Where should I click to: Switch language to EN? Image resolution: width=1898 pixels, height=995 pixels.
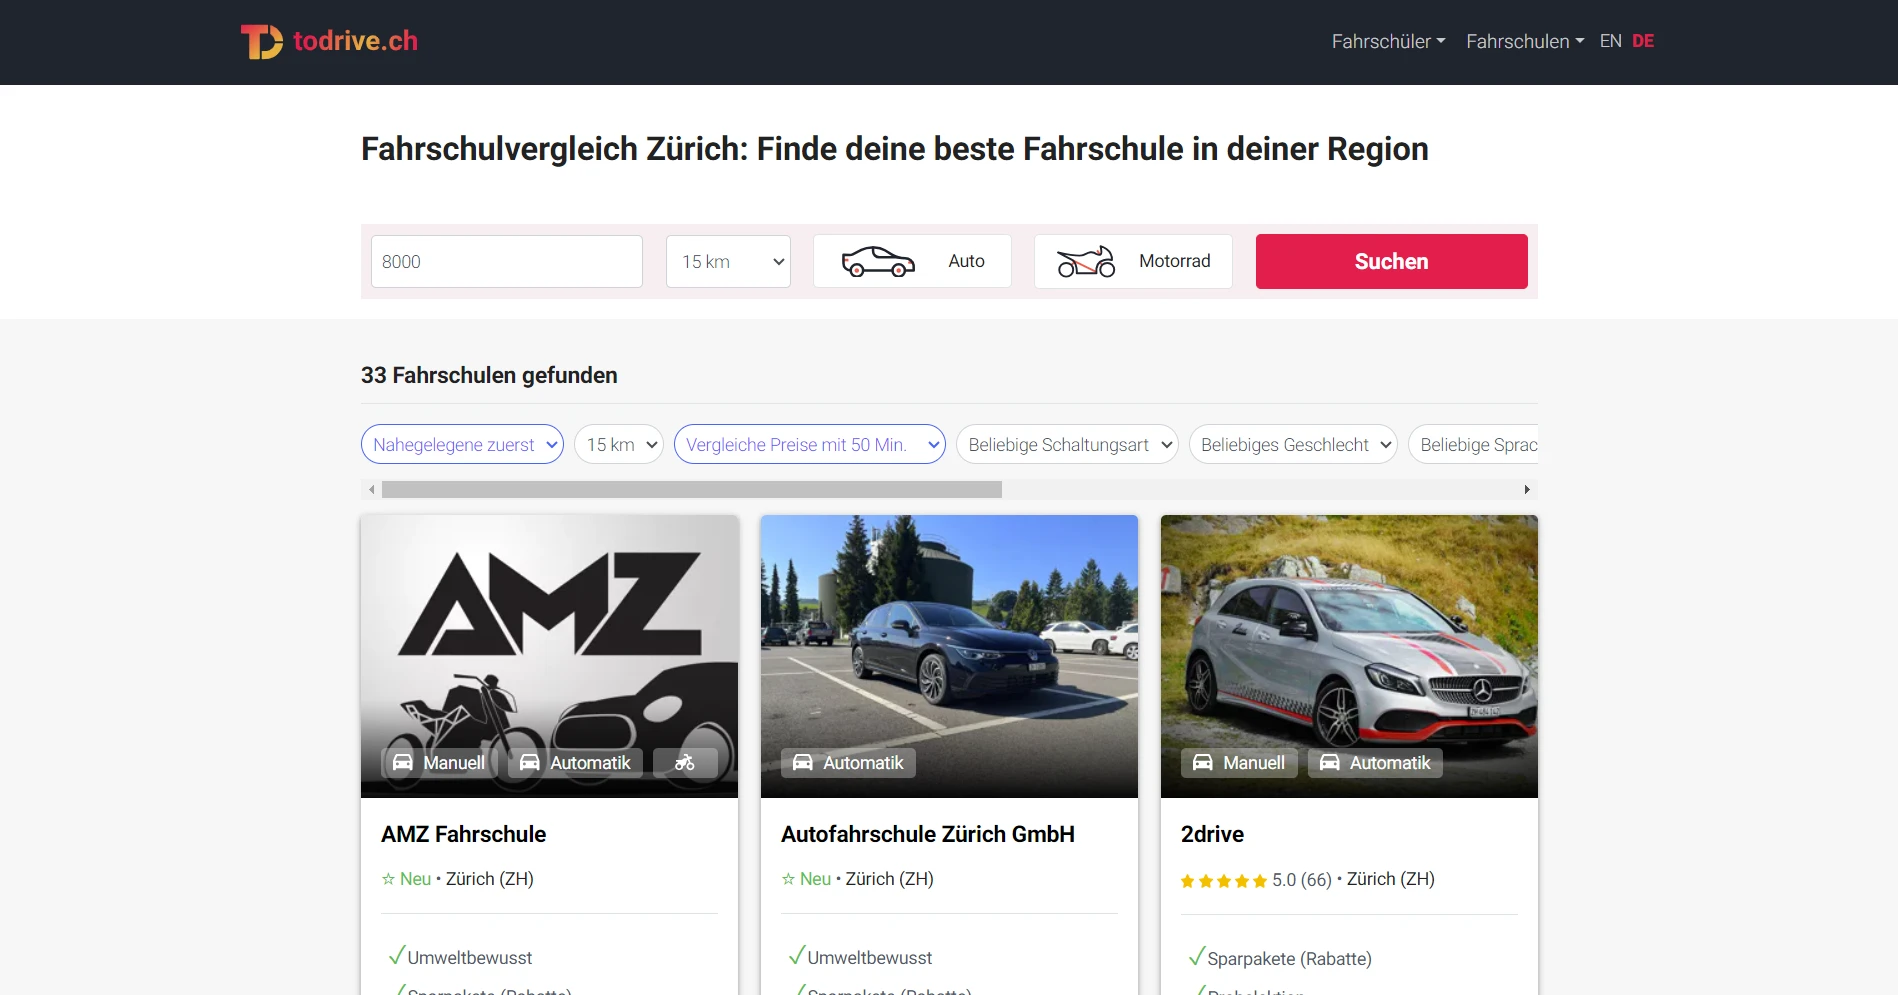pos(1610,41)
